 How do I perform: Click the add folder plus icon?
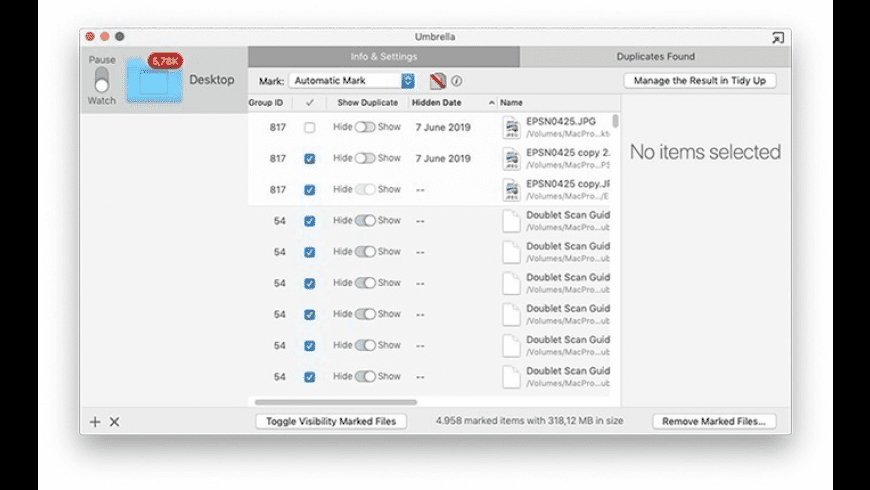point(95,422)
